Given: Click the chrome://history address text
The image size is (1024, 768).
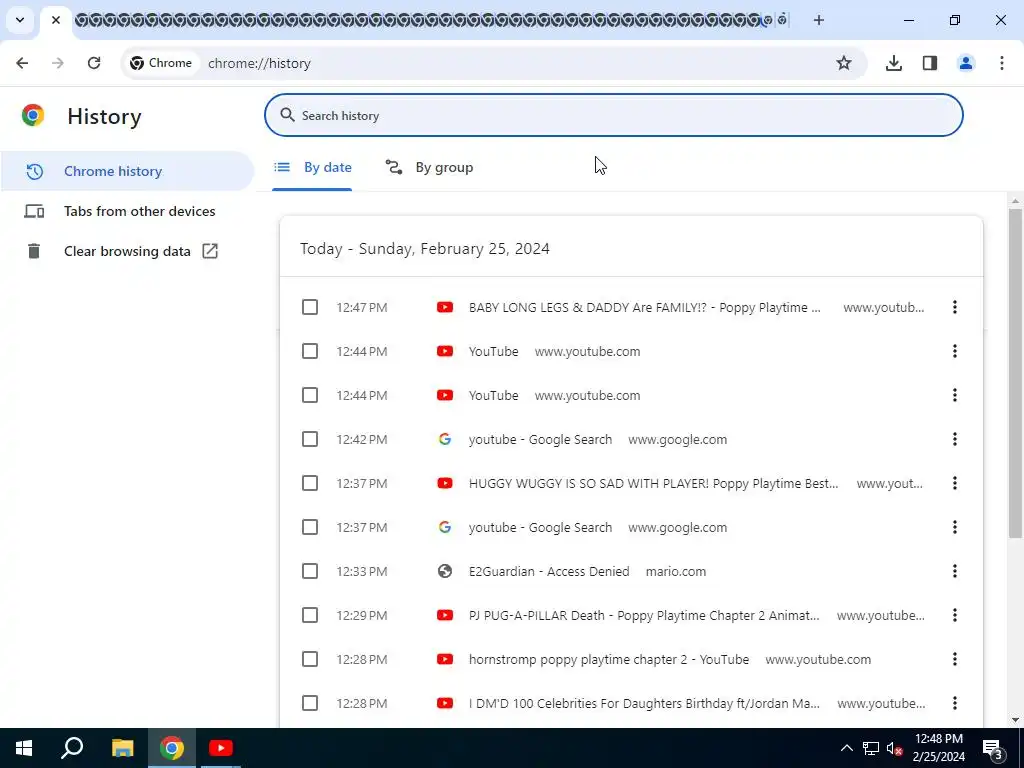Looking at the screenshot, I should click(x=259, y=63).
